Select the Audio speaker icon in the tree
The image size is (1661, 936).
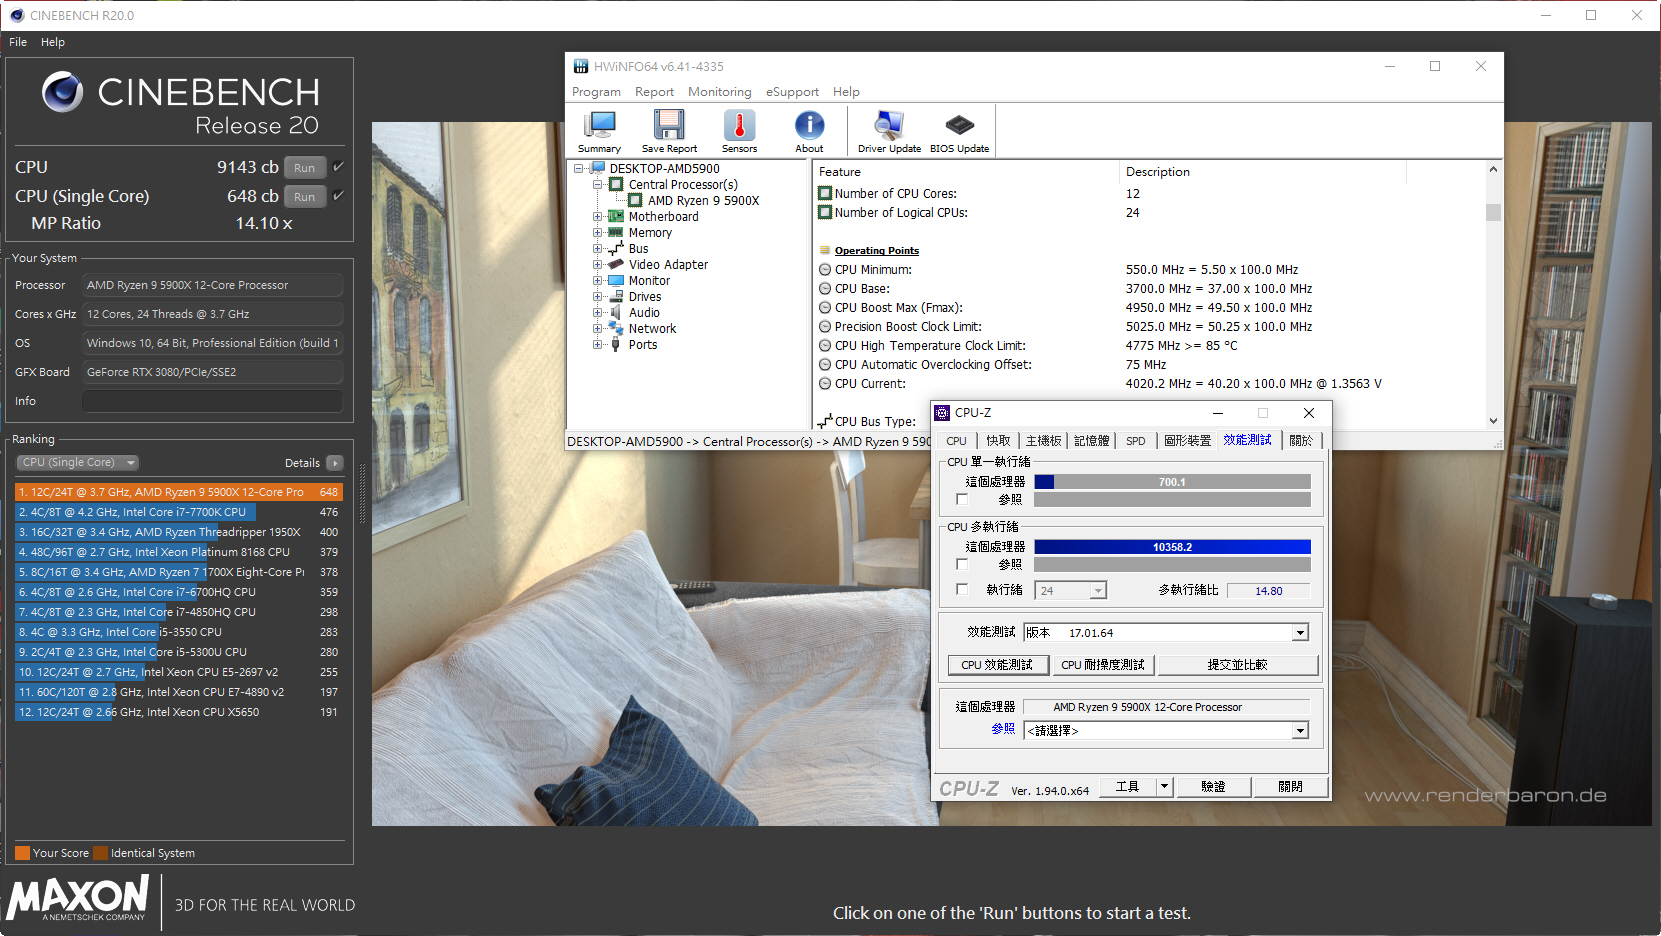[616, 312]
